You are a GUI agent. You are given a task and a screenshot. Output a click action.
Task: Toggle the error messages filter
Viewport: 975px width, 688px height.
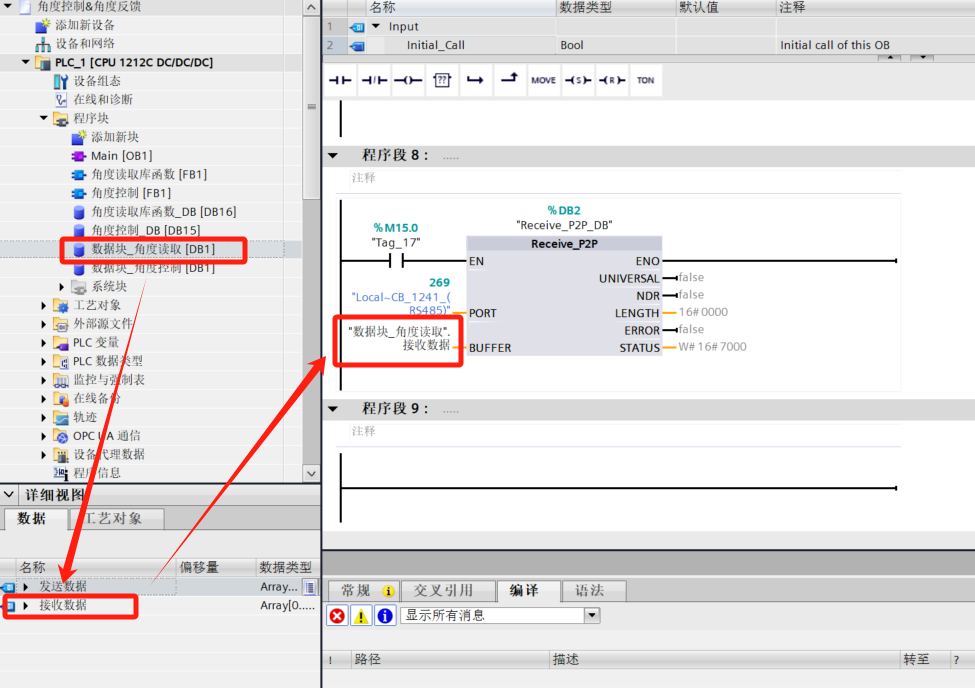pos(337,616)
